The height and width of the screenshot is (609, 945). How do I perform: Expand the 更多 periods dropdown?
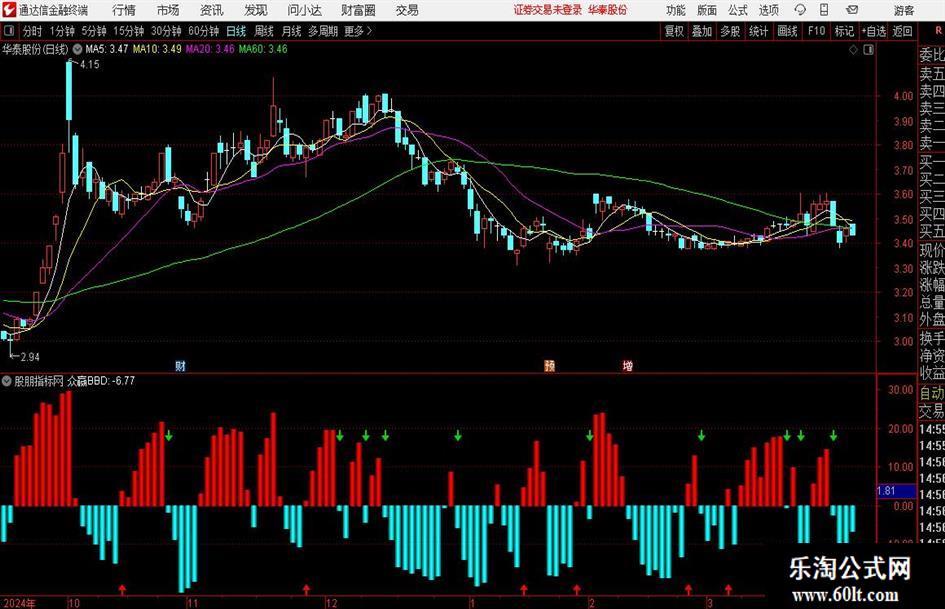(358, 31)
